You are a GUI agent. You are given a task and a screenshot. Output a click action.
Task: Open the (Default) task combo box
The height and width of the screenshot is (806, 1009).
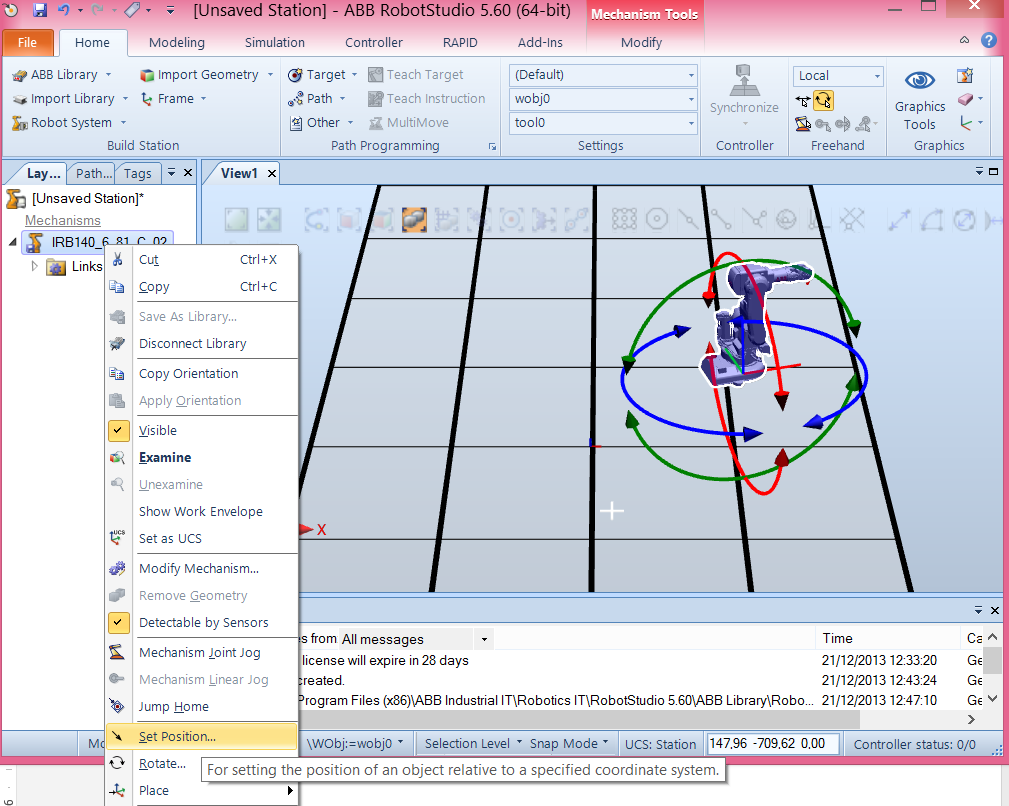click(603, 75)
